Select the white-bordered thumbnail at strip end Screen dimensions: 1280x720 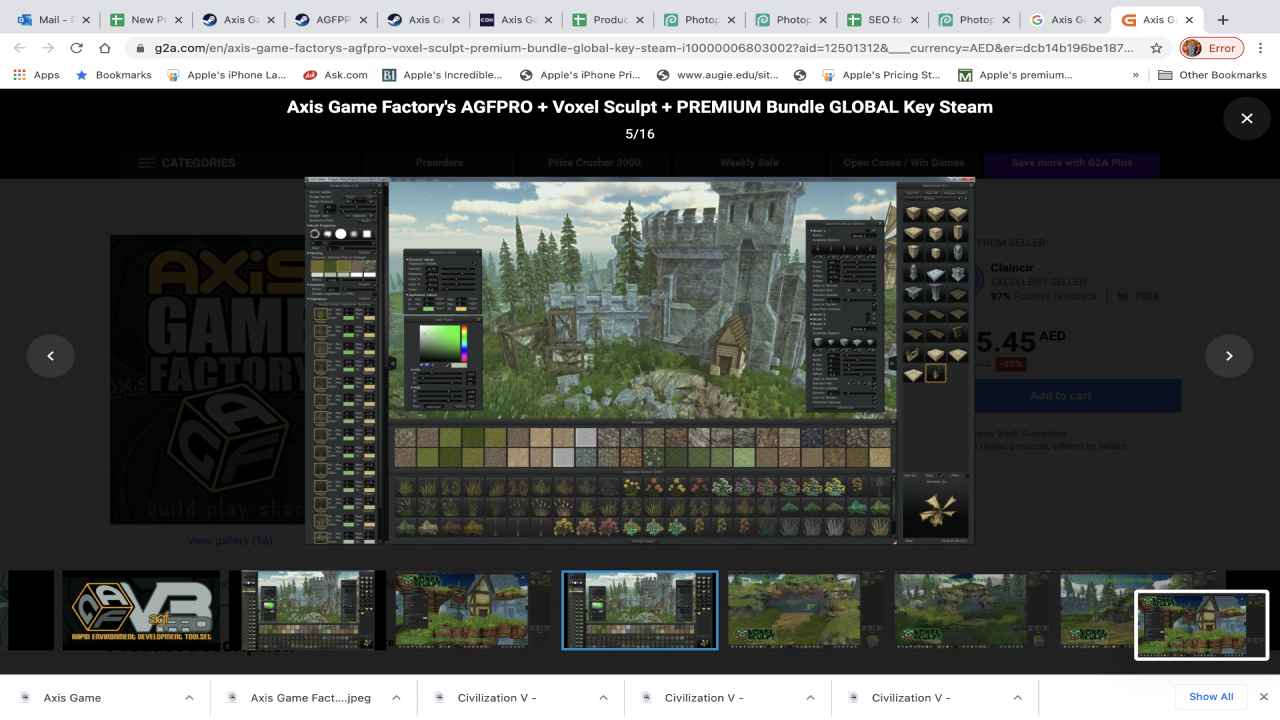(1201, 625)
